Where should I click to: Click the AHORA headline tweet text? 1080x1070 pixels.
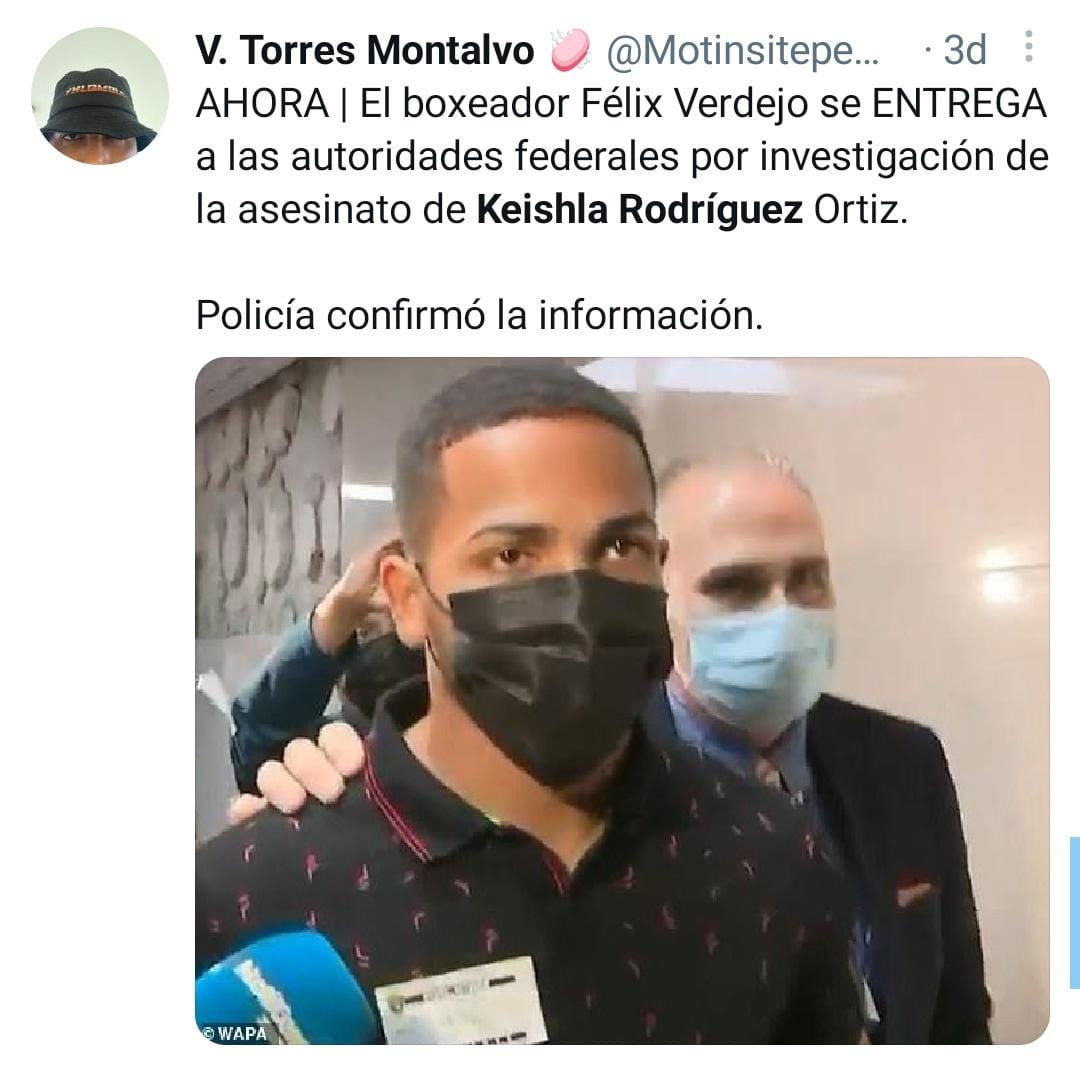pyautogui.click(x=622, y=156)
